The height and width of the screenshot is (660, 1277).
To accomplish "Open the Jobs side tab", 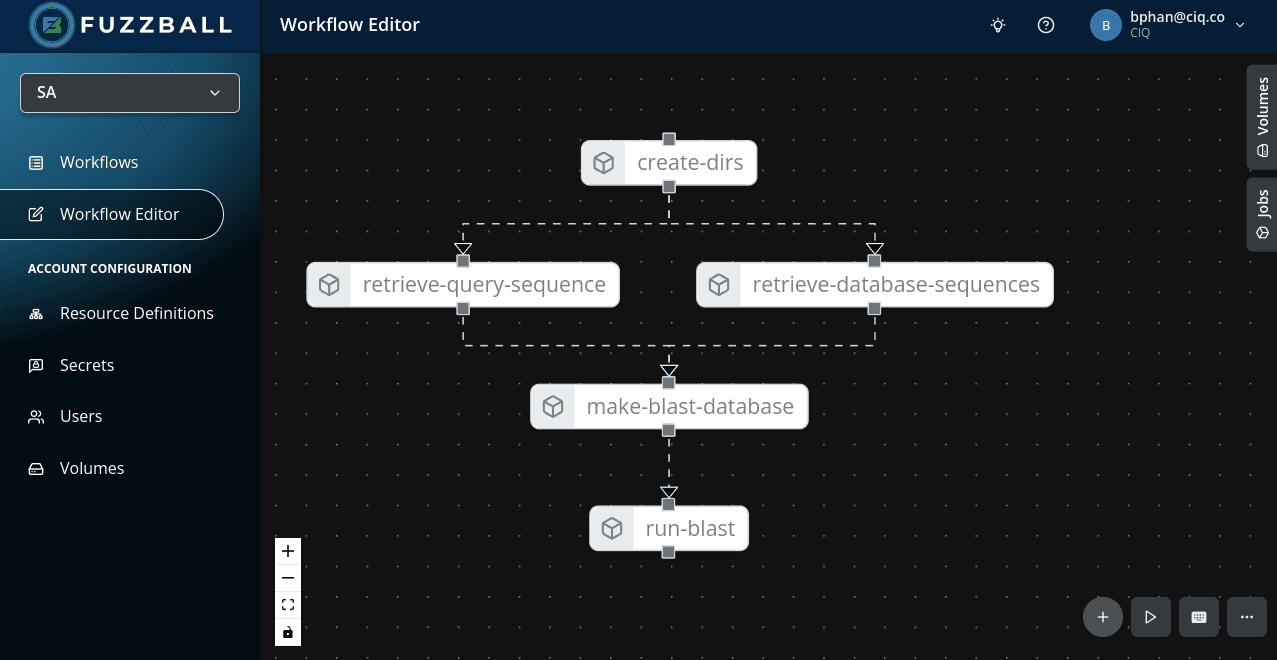I will 1262,214.
